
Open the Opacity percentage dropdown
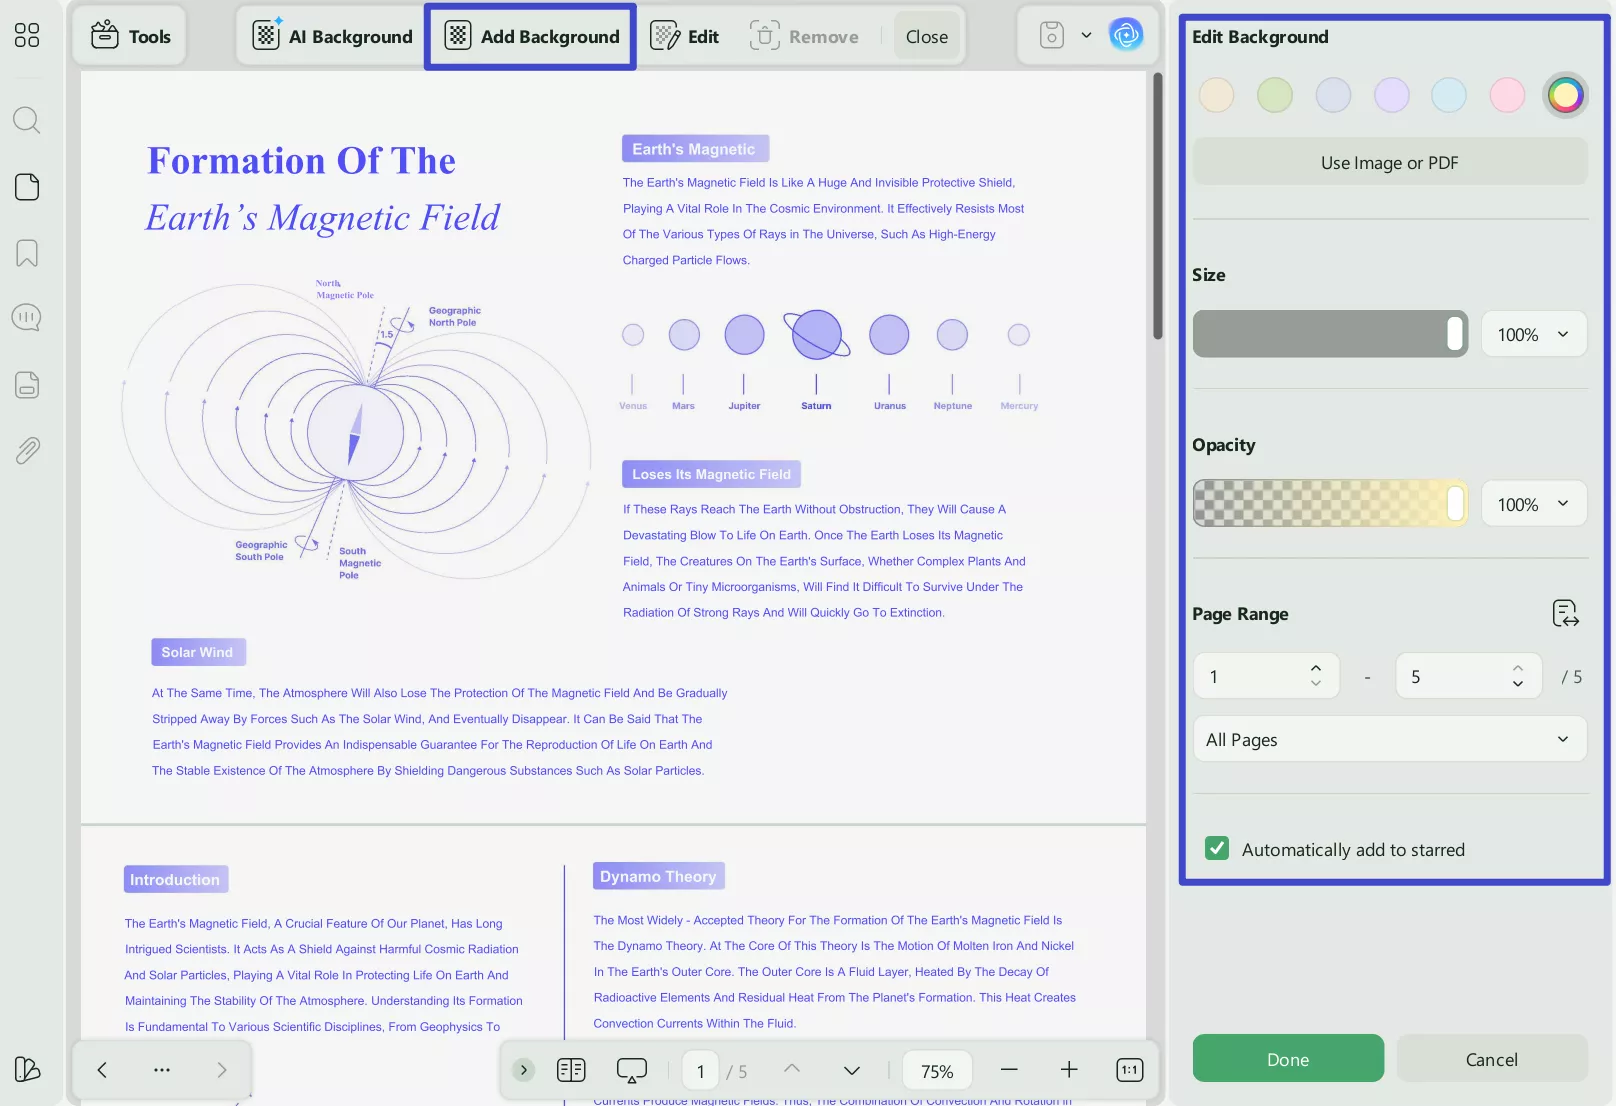coord(1534,504)
